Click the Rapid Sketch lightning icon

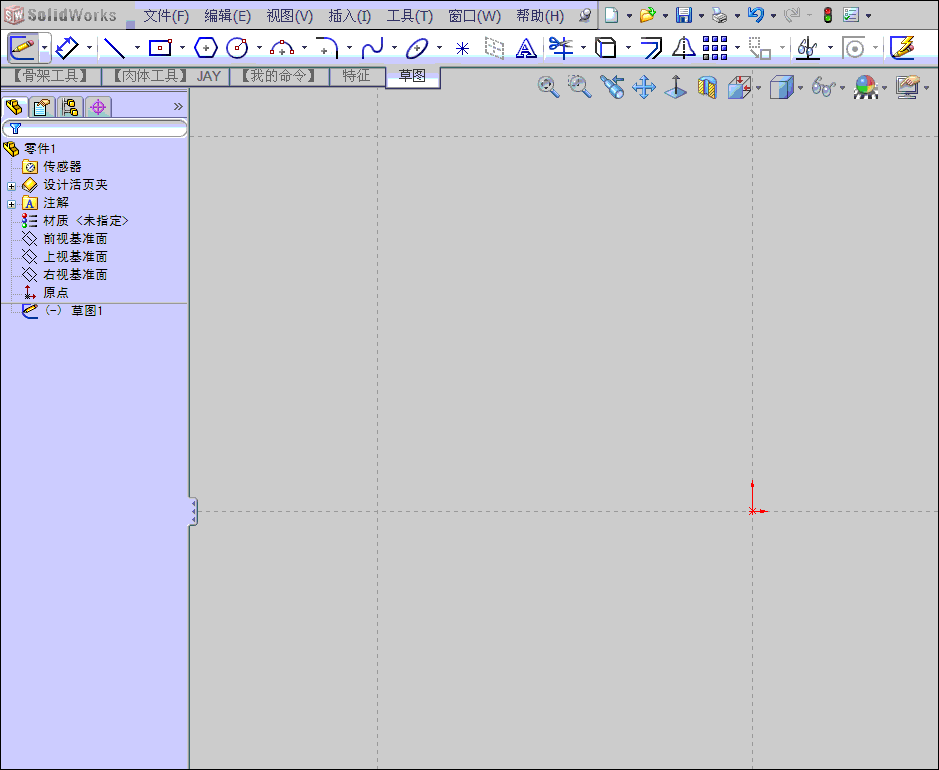coord(902,47)
